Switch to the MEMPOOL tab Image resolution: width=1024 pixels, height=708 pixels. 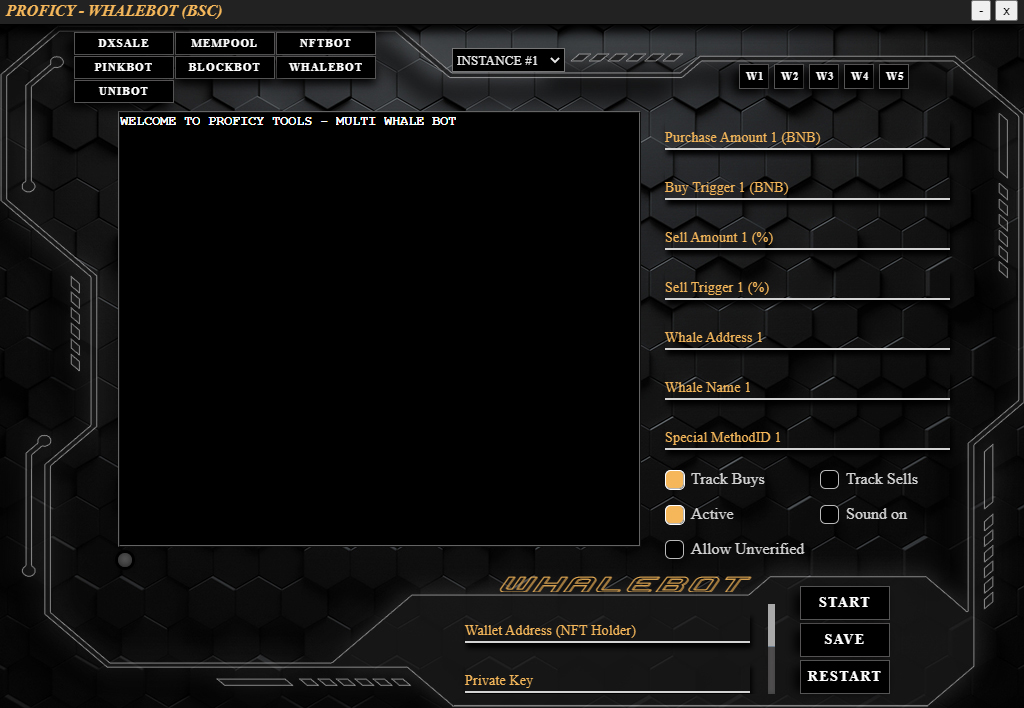coord(224,43)
